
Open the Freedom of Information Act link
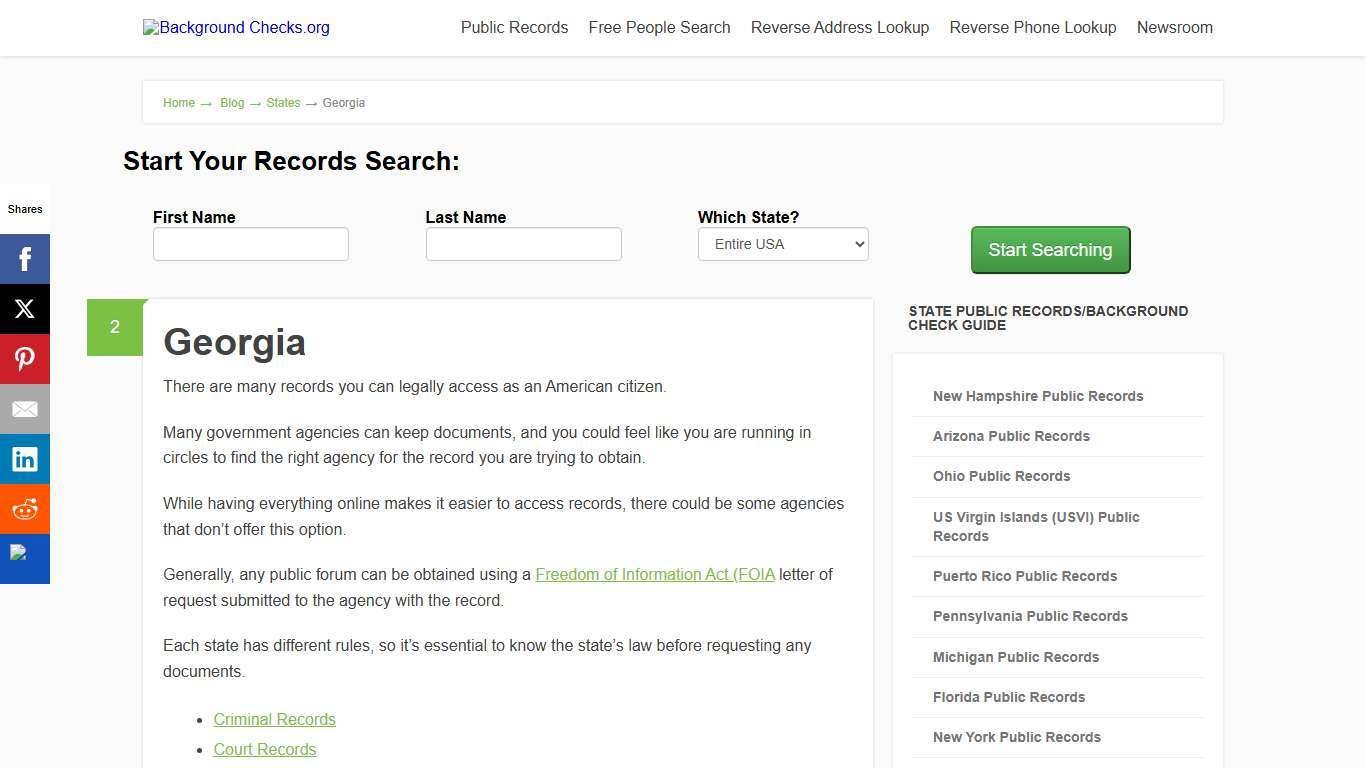click(655, 574)
